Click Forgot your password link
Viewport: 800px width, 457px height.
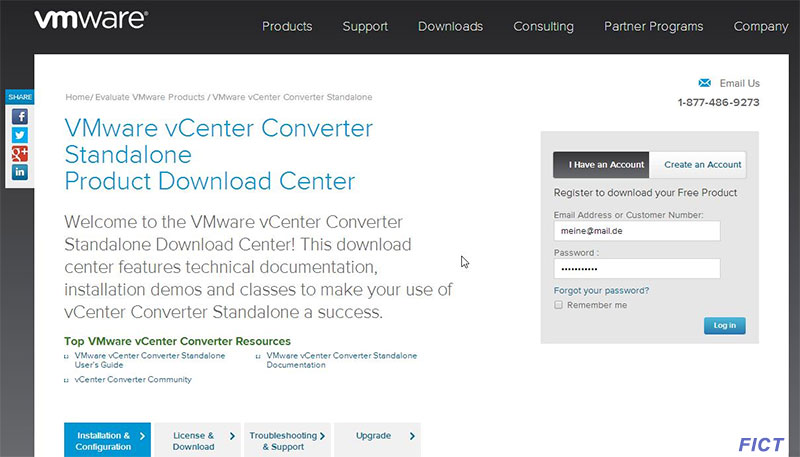pos(601,290)
